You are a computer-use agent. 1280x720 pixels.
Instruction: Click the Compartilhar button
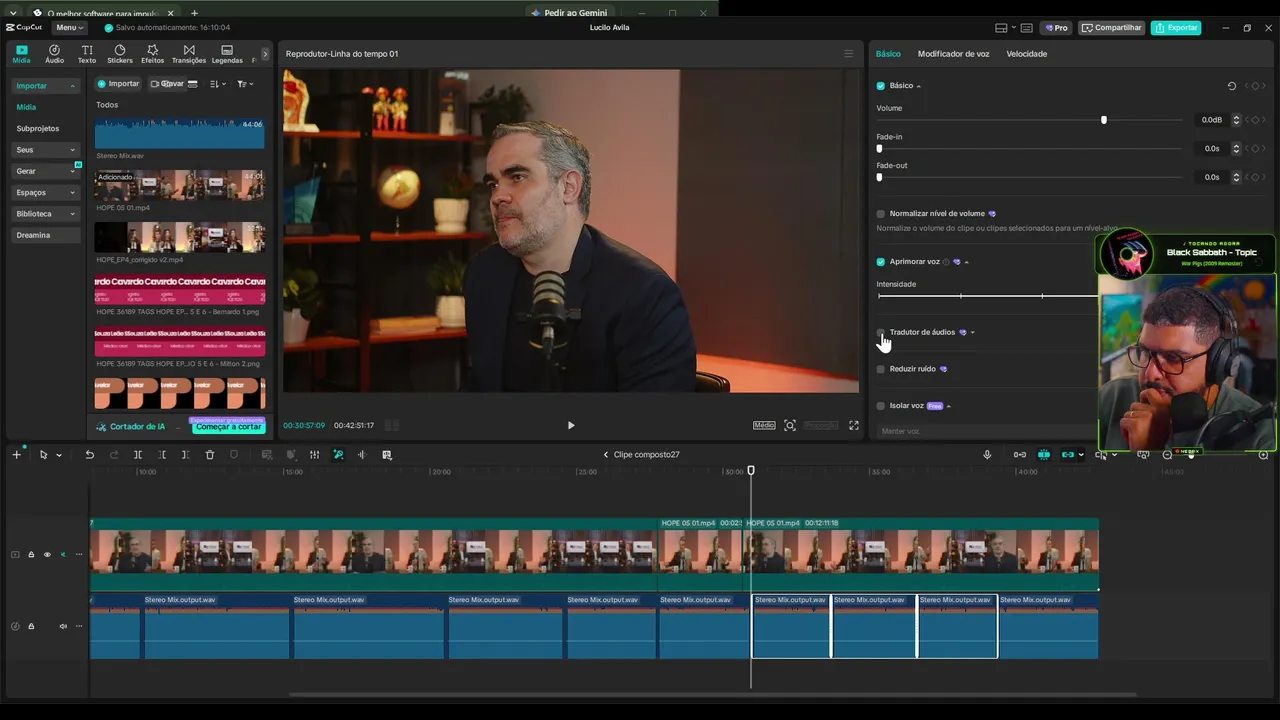[x=1111, y=28]
